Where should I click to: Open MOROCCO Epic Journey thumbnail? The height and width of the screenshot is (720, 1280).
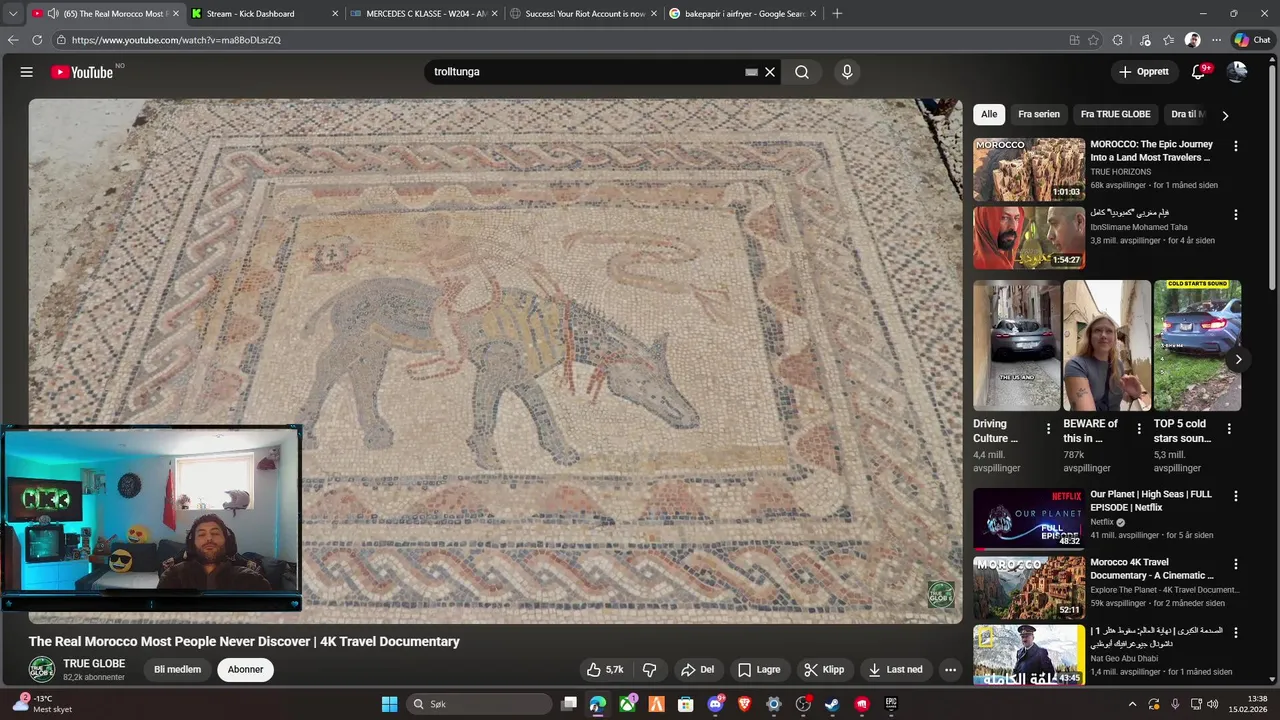tap(1029, 169)
